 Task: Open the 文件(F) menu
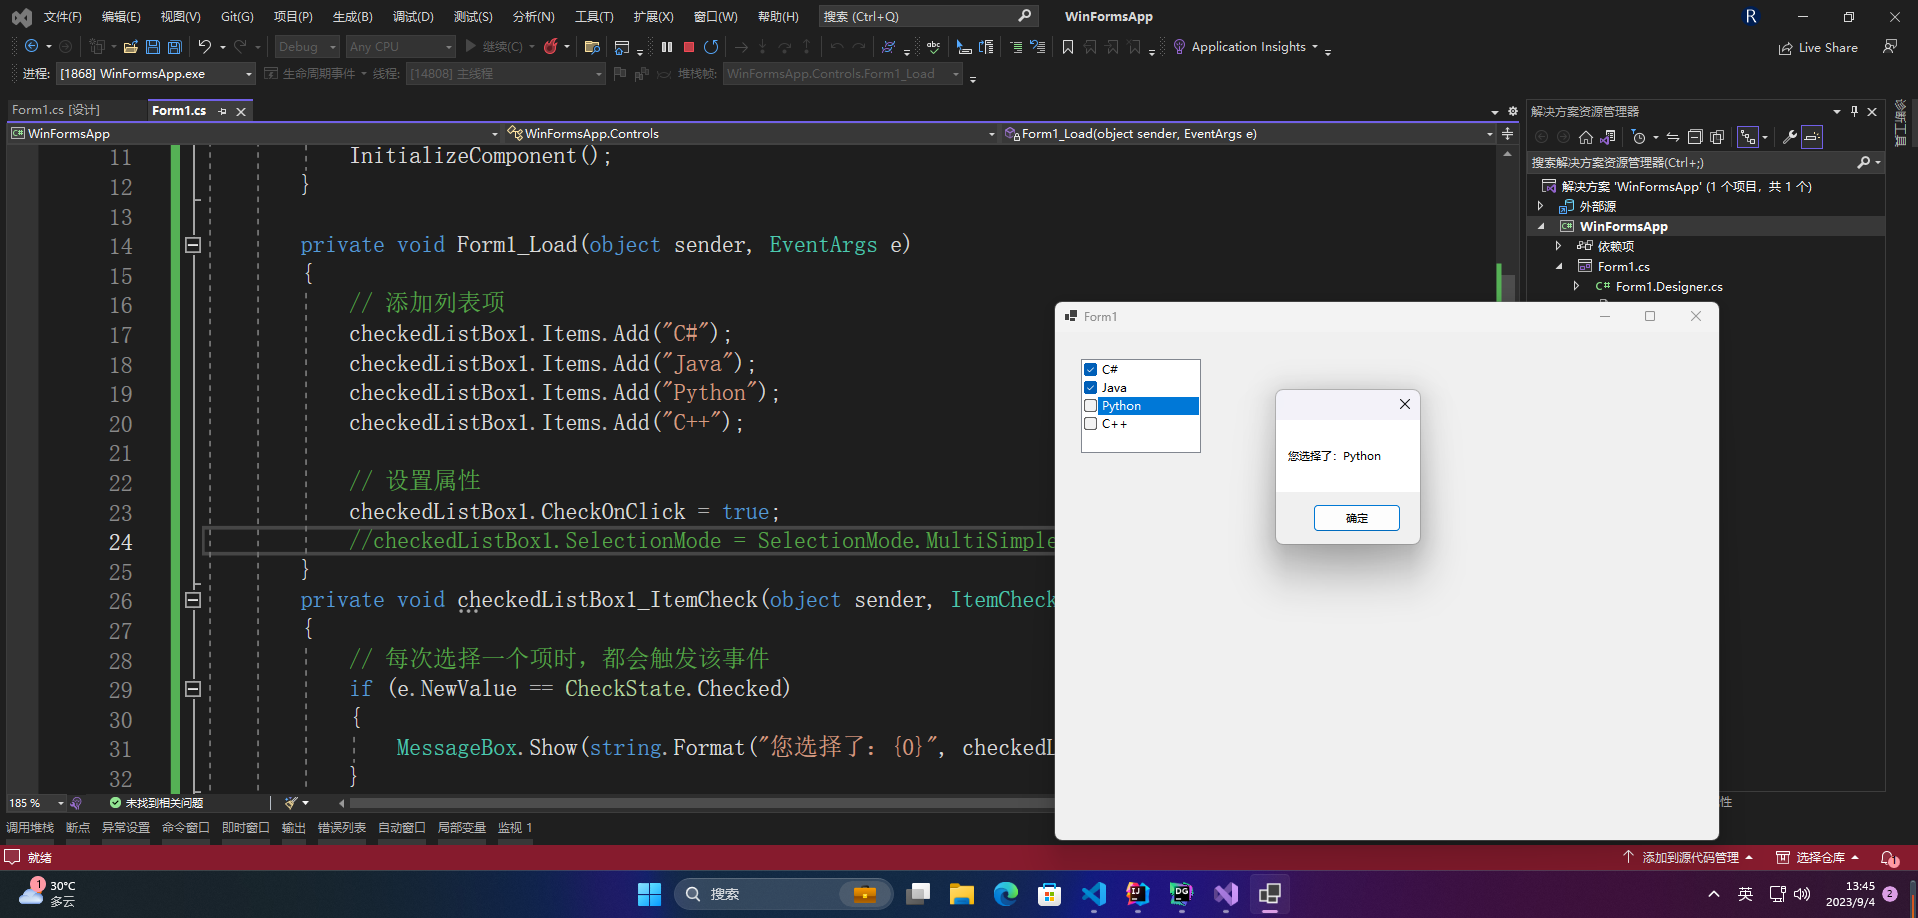tap(63, 17)
